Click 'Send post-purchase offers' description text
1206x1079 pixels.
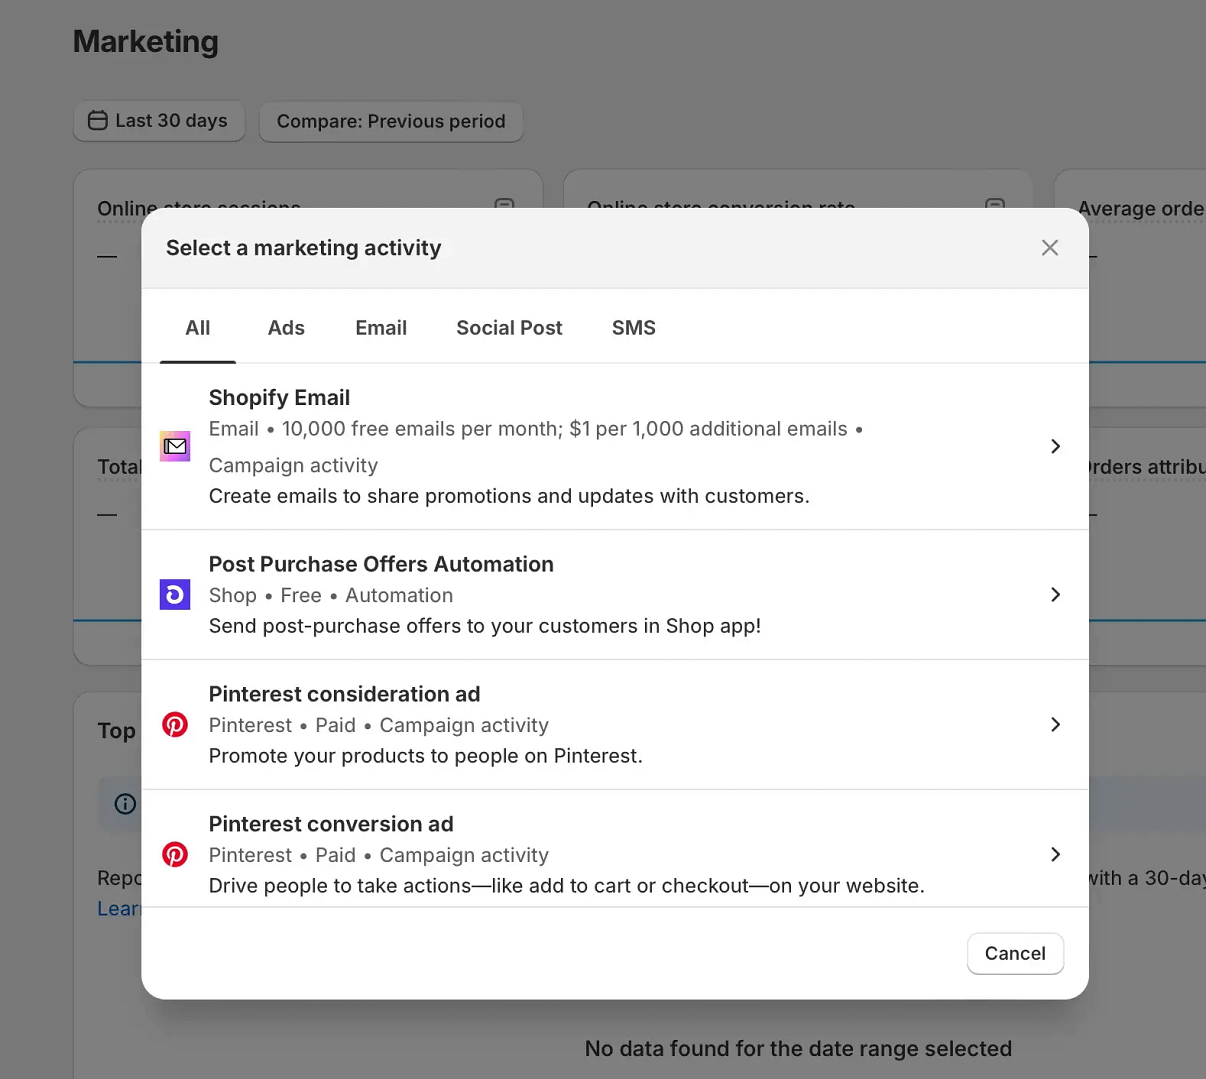485,626
